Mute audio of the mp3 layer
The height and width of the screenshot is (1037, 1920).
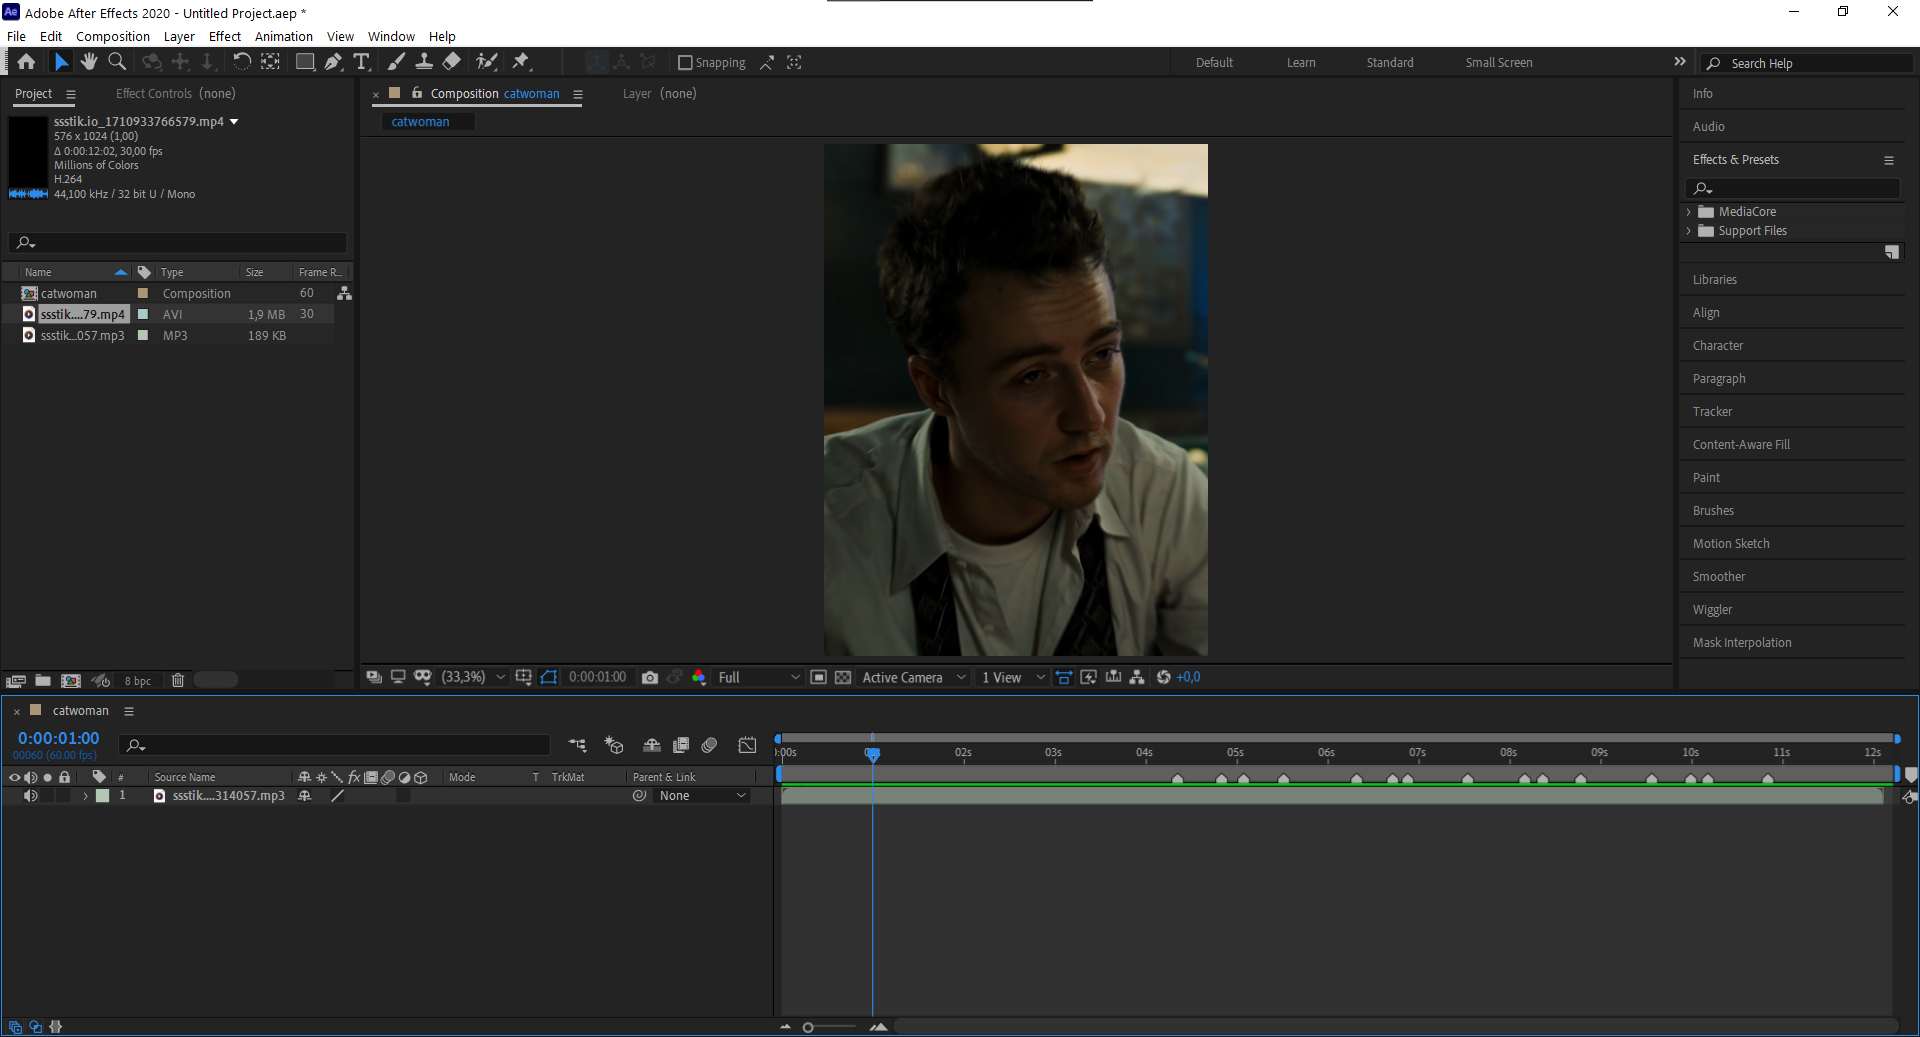tap(31, 796)
